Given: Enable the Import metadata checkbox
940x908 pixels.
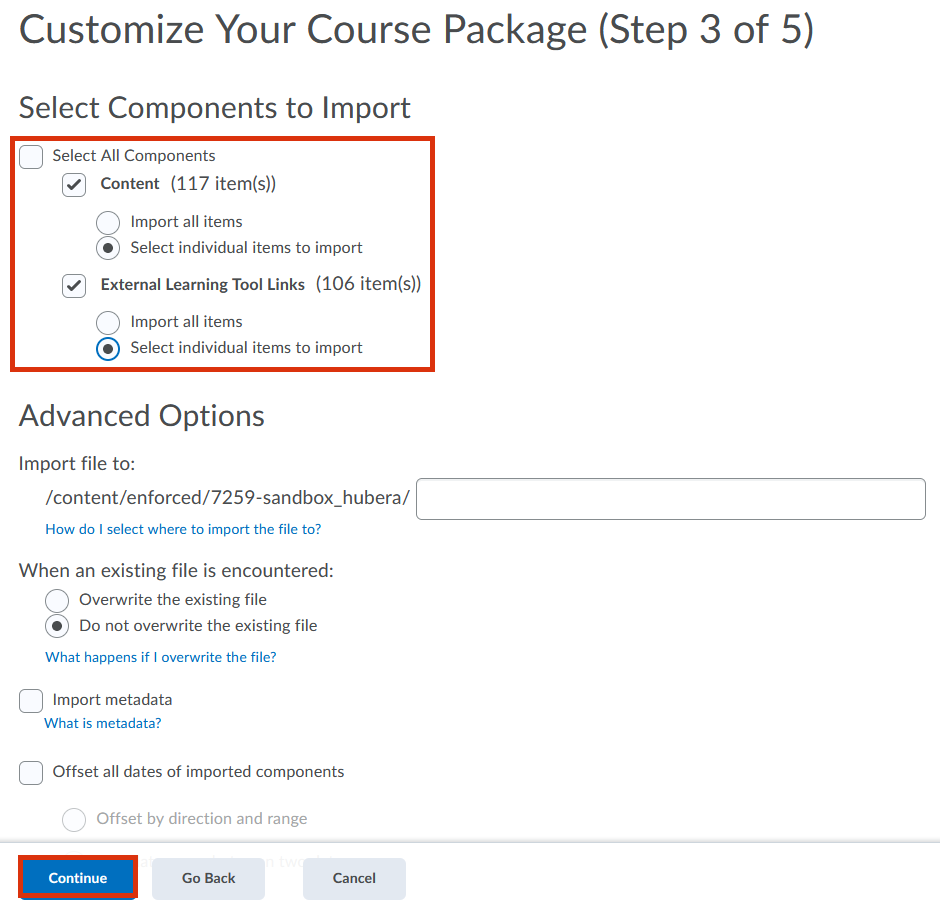Looking at the screenshot, I should pyautogui.click(x=31, y=701).
